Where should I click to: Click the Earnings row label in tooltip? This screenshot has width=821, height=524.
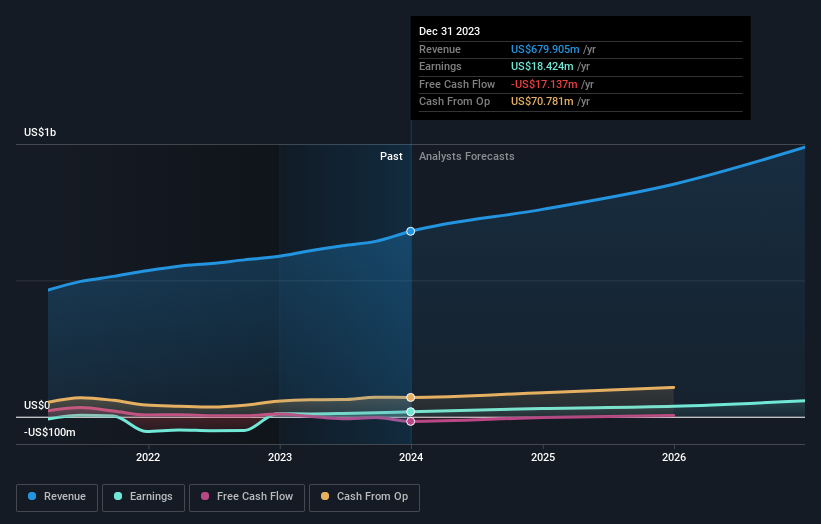point(440,66)
